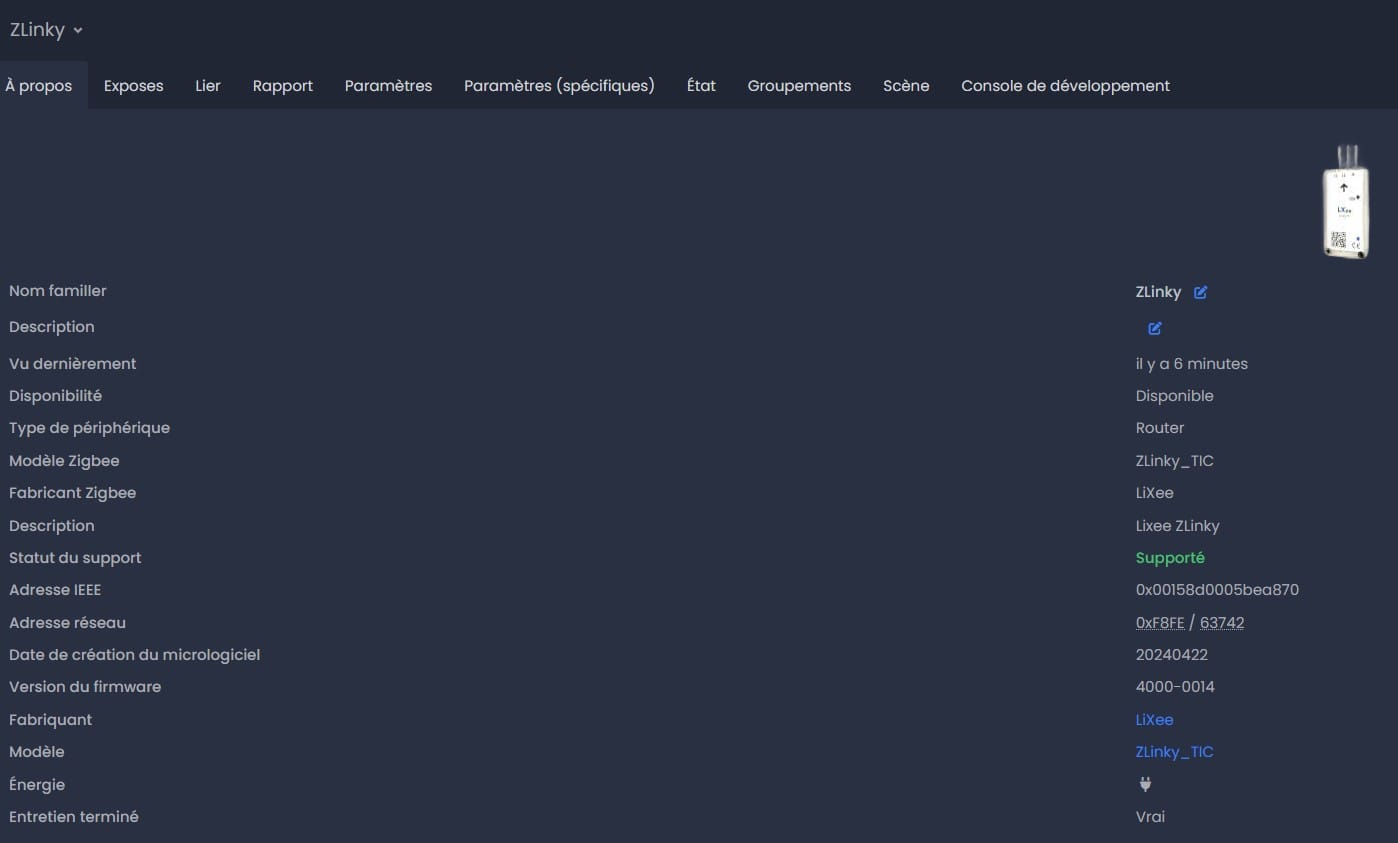Click the 'Adresse réseau' label
The width and height of the screenshot is (1398, 843).
[x=68, y=623]
